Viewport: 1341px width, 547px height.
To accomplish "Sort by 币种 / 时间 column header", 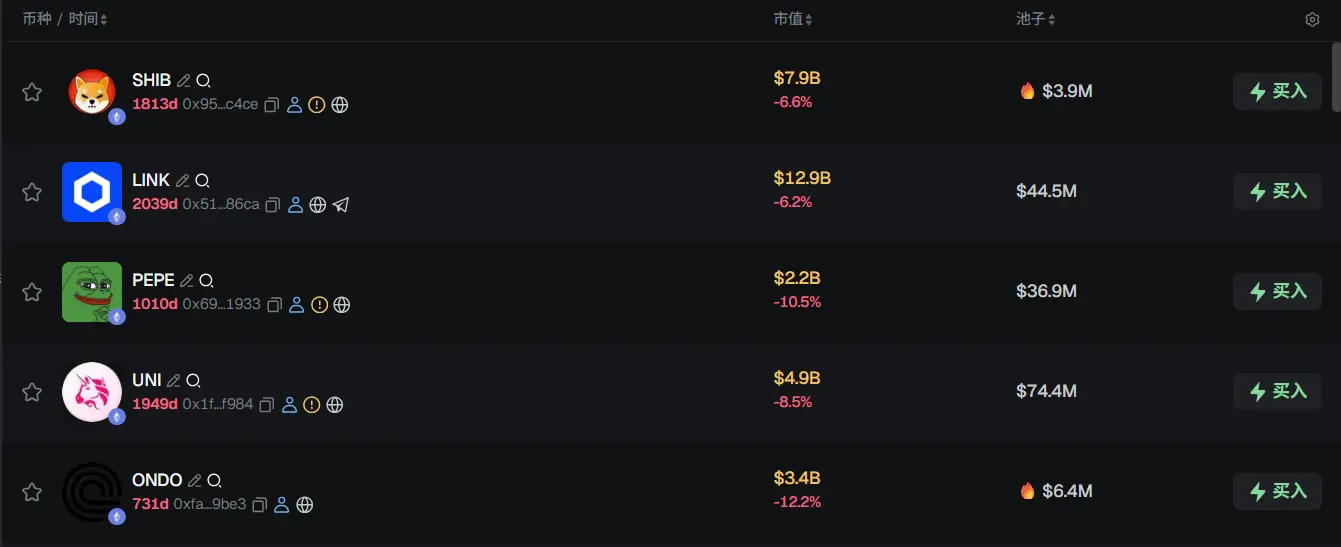I will [x=65, y=19].
